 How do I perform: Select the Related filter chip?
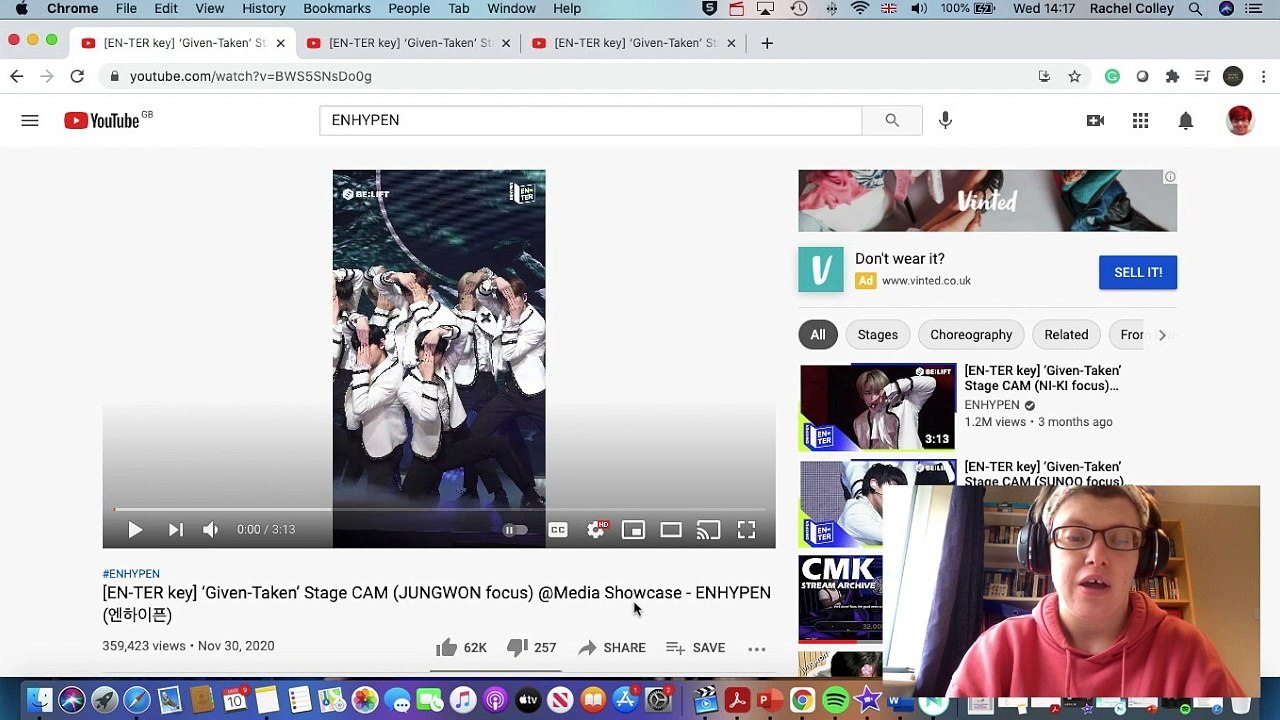click(x=1066, y=335)
